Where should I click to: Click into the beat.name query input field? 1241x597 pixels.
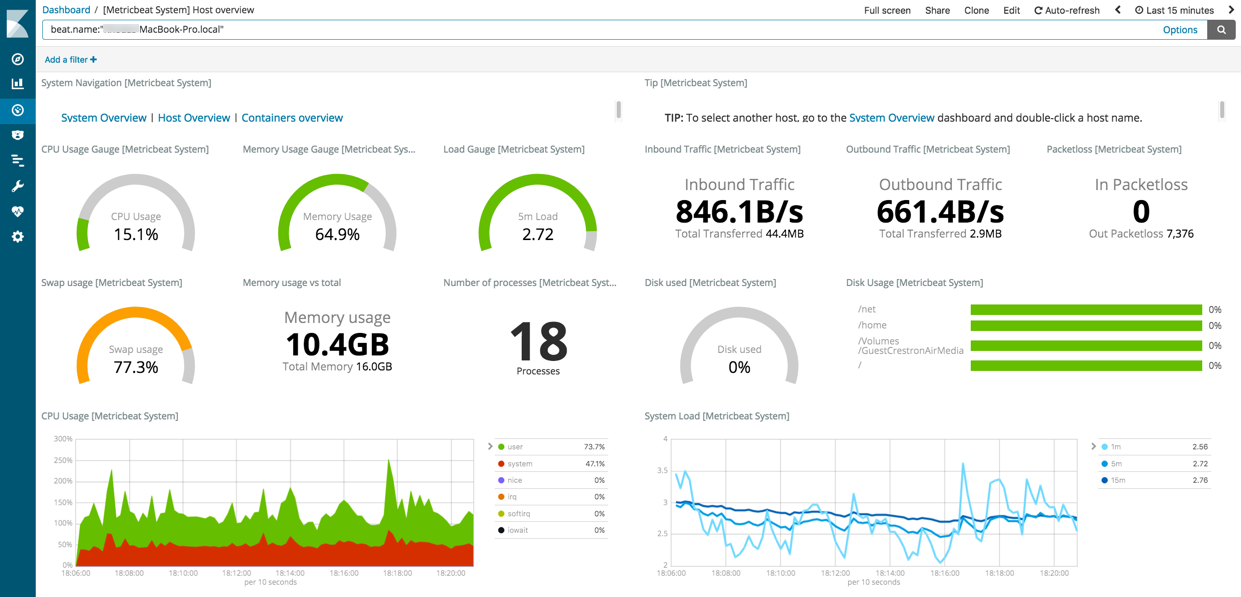[600, 30]
